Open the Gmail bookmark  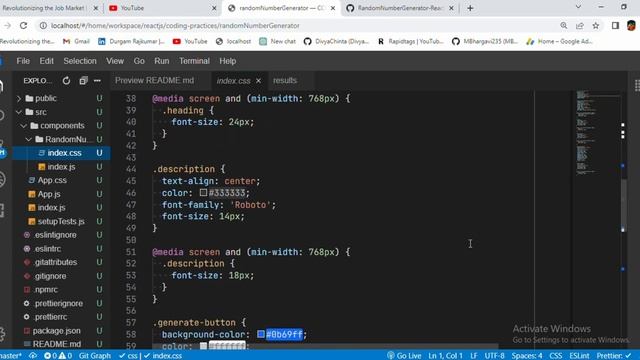tap(76, 41)
